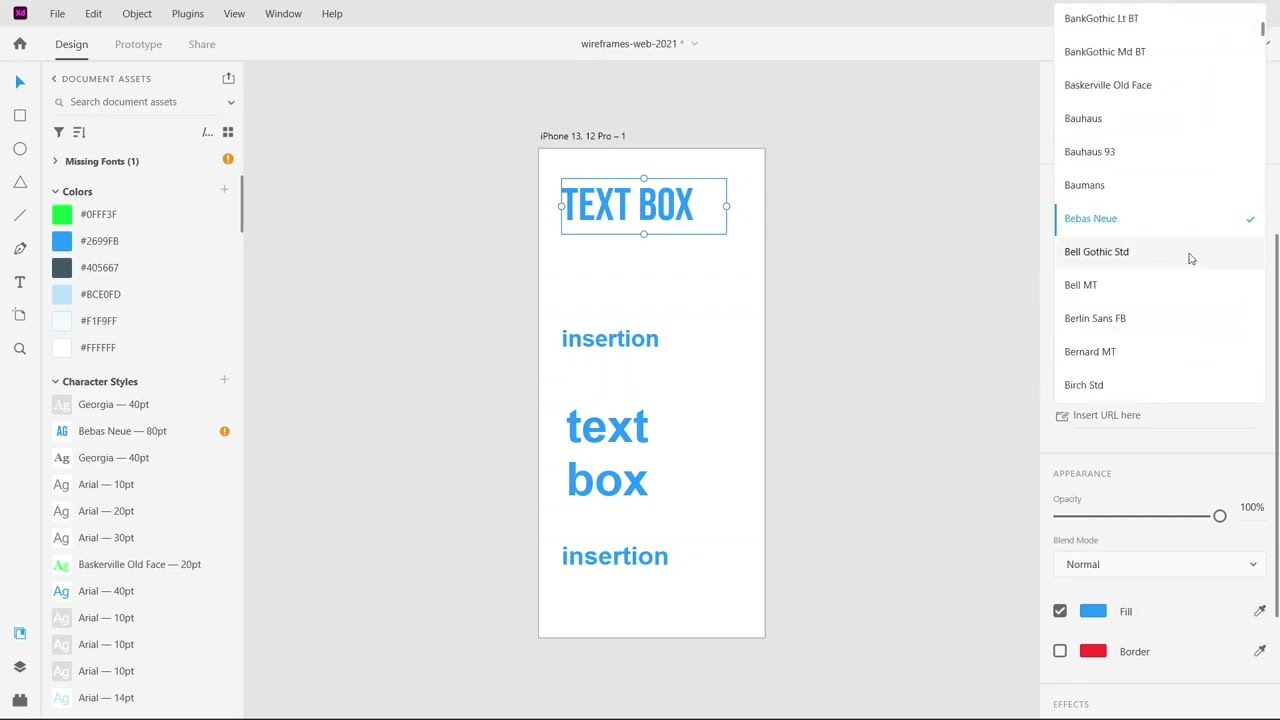Switch to the Prototype tab
Screen dimensions: 1280x720
pyautogui.click(x=138, y=44)
